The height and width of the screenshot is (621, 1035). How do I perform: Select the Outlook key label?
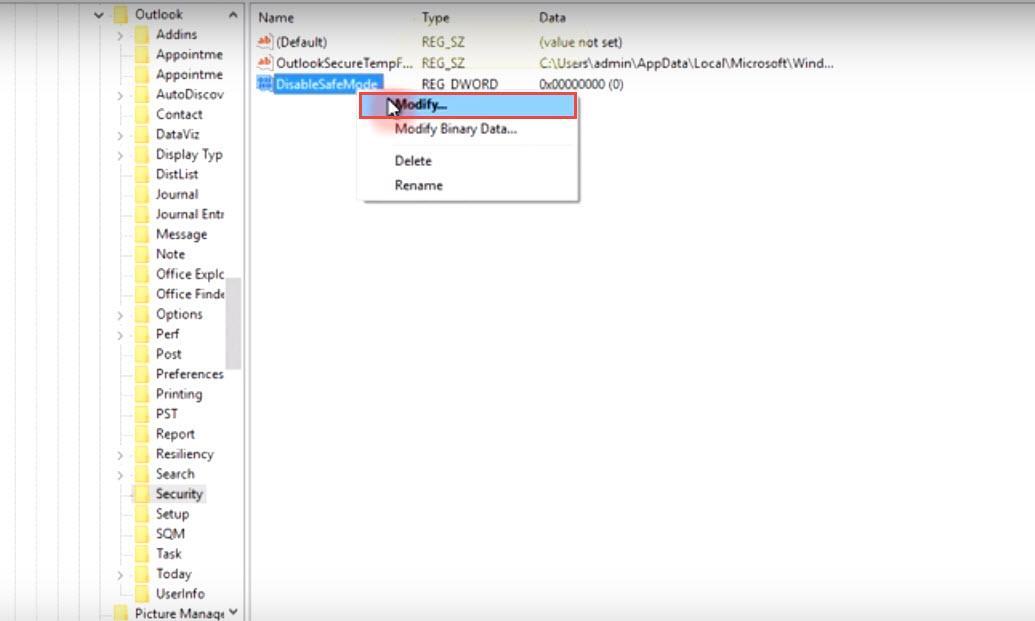coord(158,15)
